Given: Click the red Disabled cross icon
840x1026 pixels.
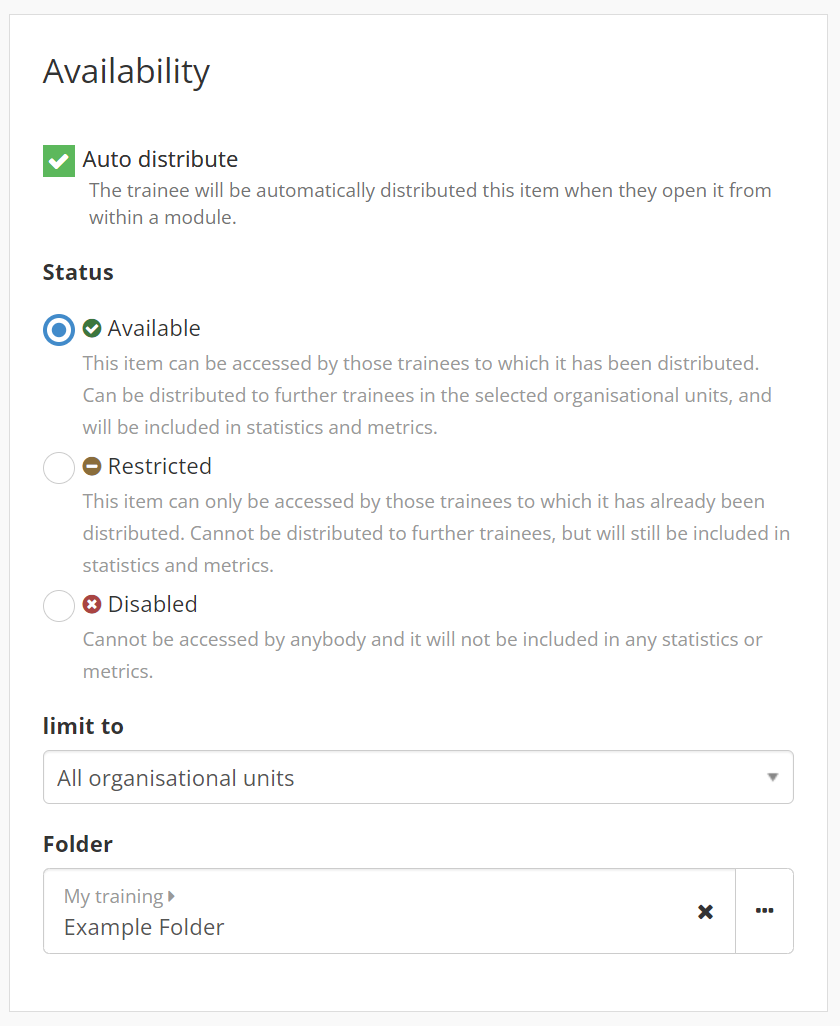Looking at the screenshot, I should click(x=92, y=605).
